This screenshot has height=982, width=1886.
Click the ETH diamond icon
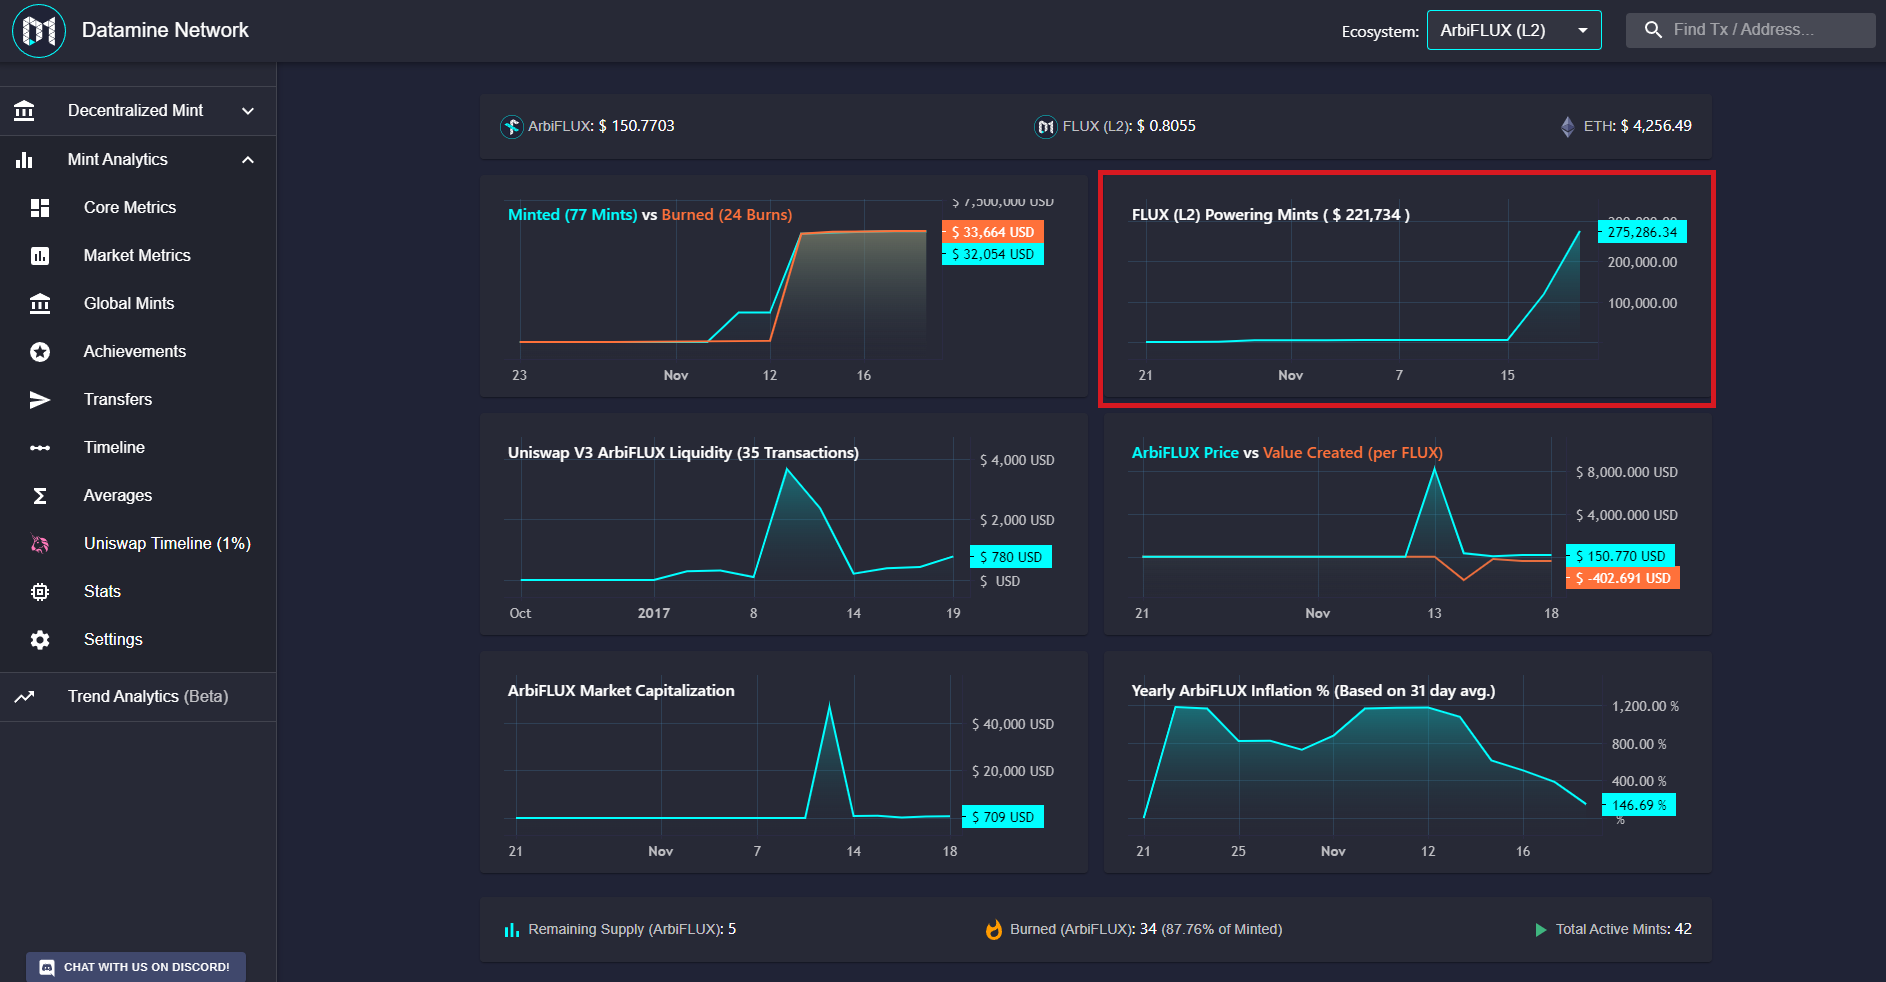1567,127
